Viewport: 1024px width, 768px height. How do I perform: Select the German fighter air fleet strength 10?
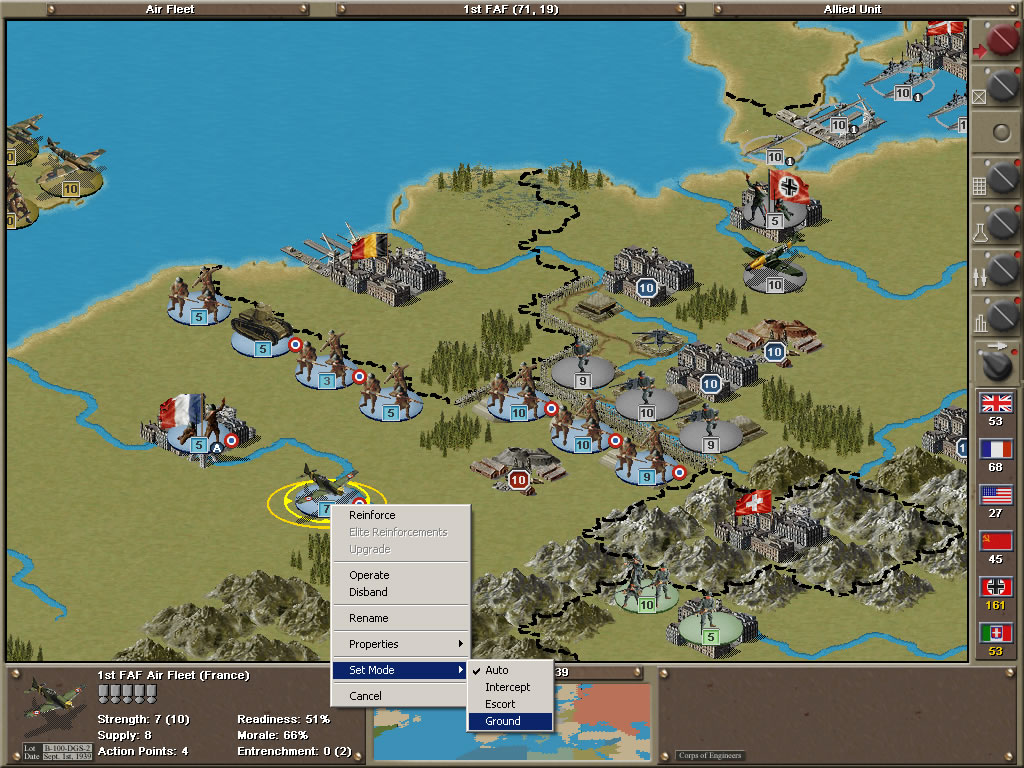[774, 271]
